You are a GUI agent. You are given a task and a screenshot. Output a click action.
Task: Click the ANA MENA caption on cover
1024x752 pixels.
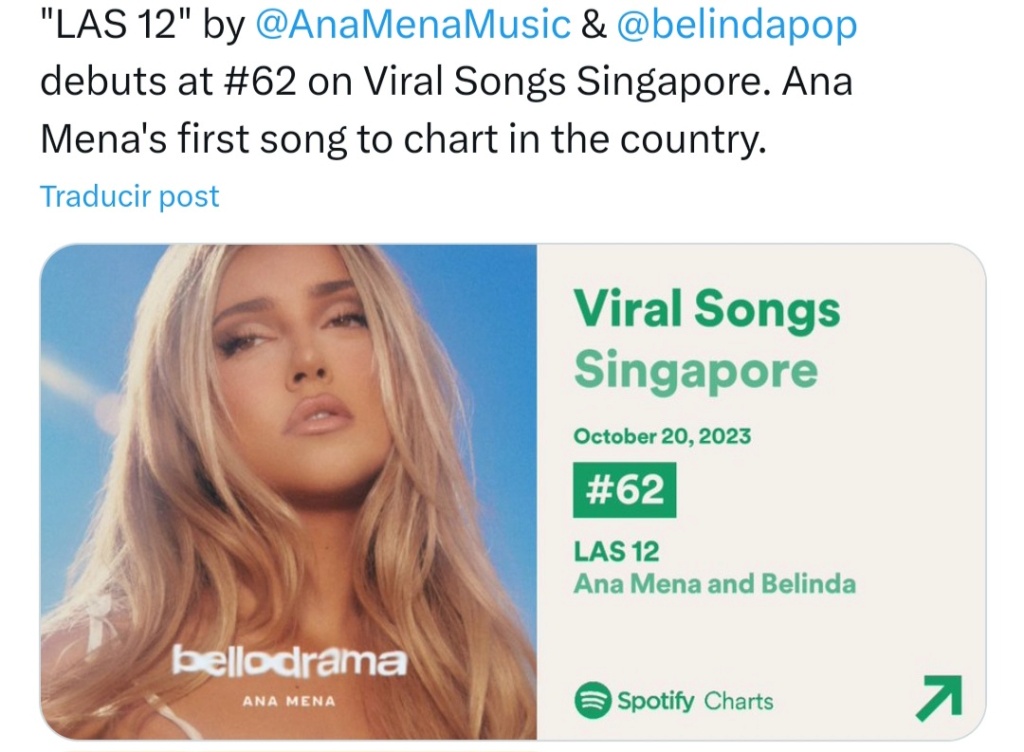[x=289, y=701]
